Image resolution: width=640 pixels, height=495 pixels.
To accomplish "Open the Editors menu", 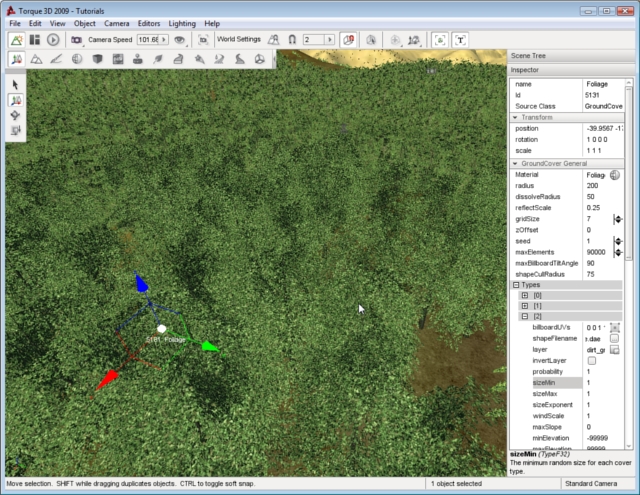I will point(148,22).
